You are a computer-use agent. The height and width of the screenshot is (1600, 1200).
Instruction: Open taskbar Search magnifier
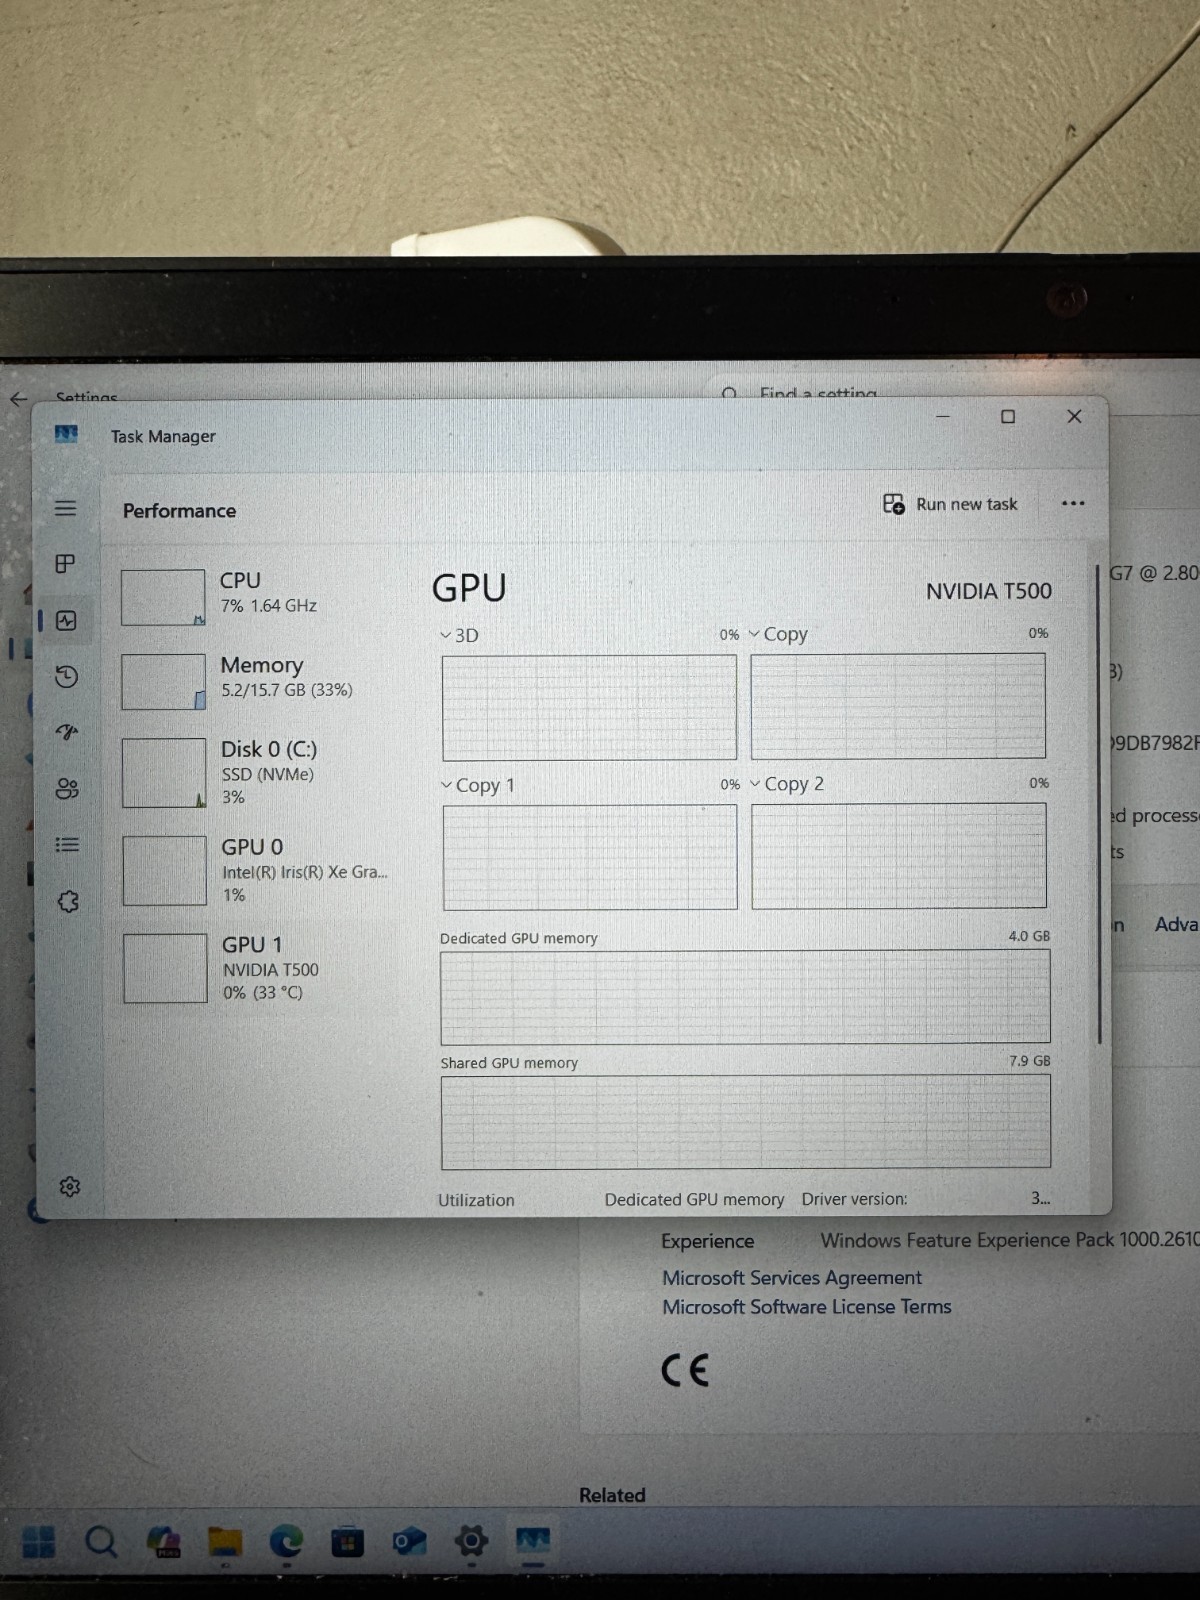(101, 1542)
